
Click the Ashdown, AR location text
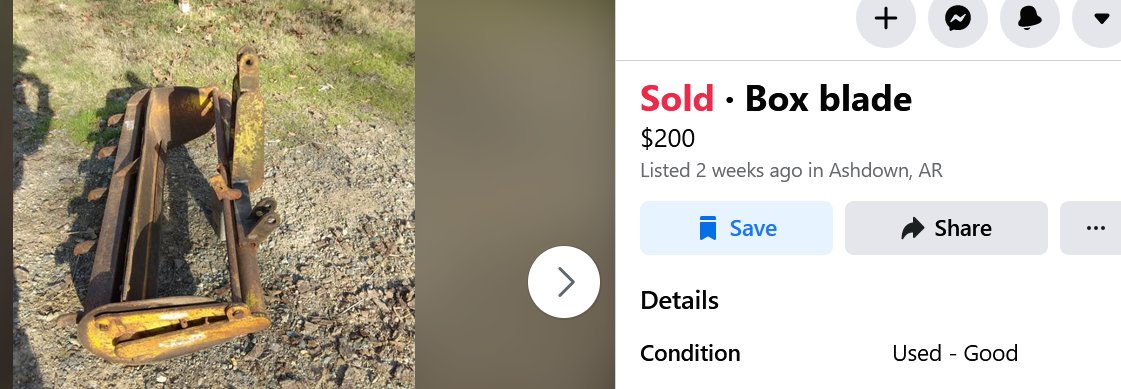click(x=885, y=171)
